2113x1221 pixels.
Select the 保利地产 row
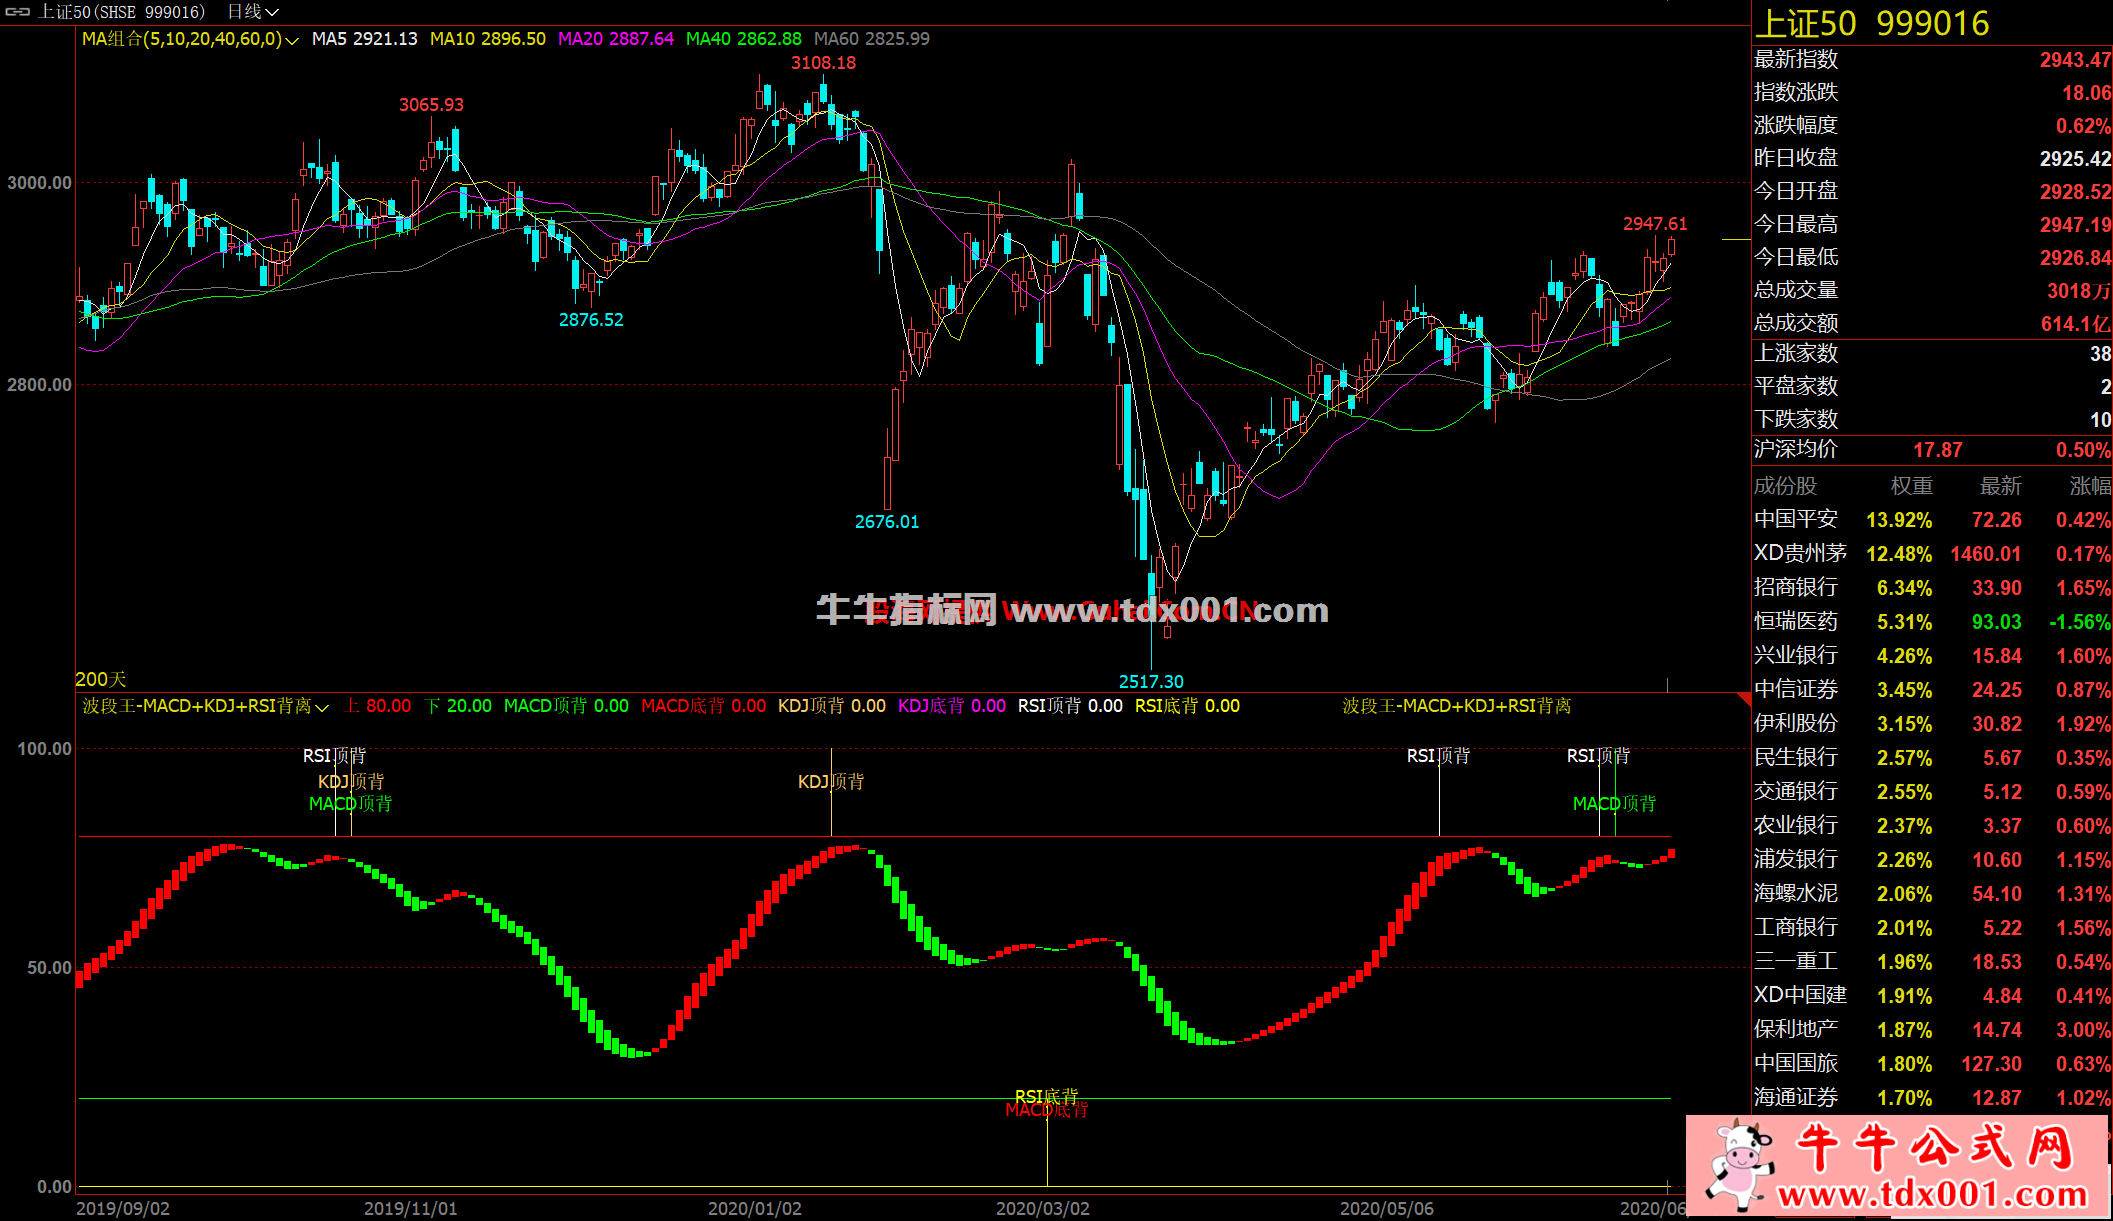click(x=1932, y=1030)
